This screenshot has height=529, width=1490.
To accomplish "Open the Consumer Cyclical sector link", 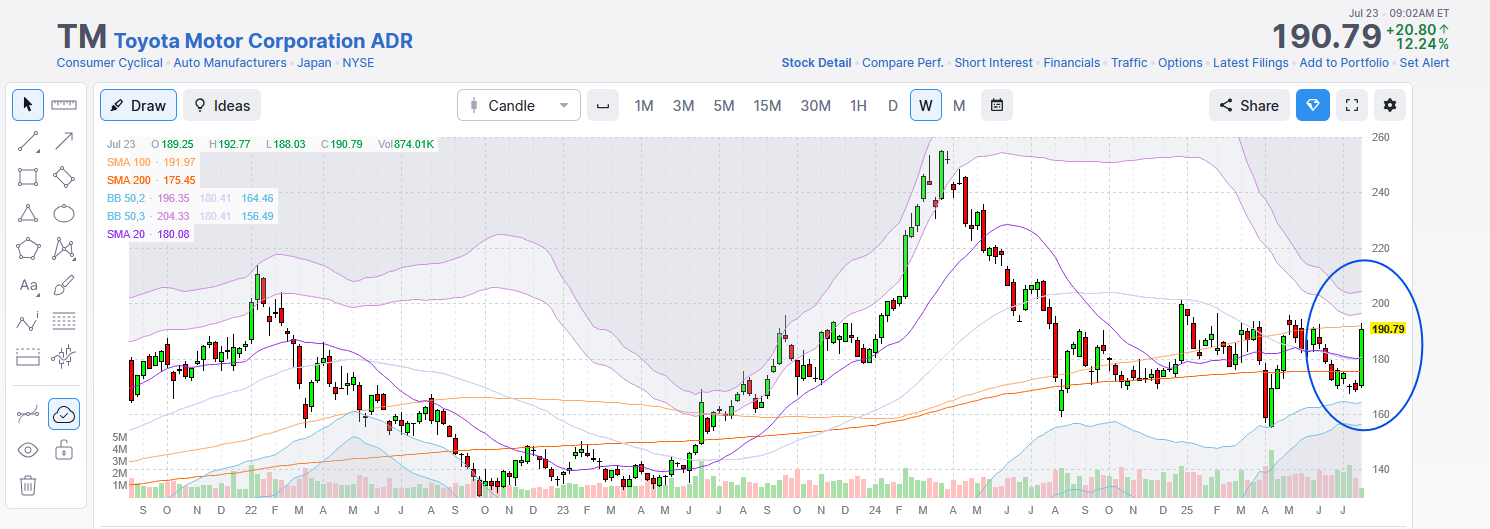I will (x=110, y=63).
